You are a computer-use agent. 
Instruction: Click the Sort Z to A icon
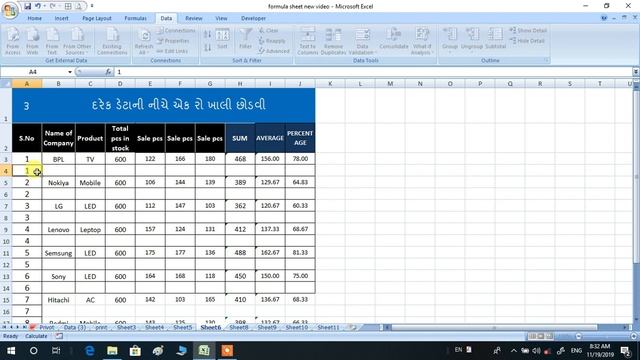pyautogui.click(x=207, y=48)
